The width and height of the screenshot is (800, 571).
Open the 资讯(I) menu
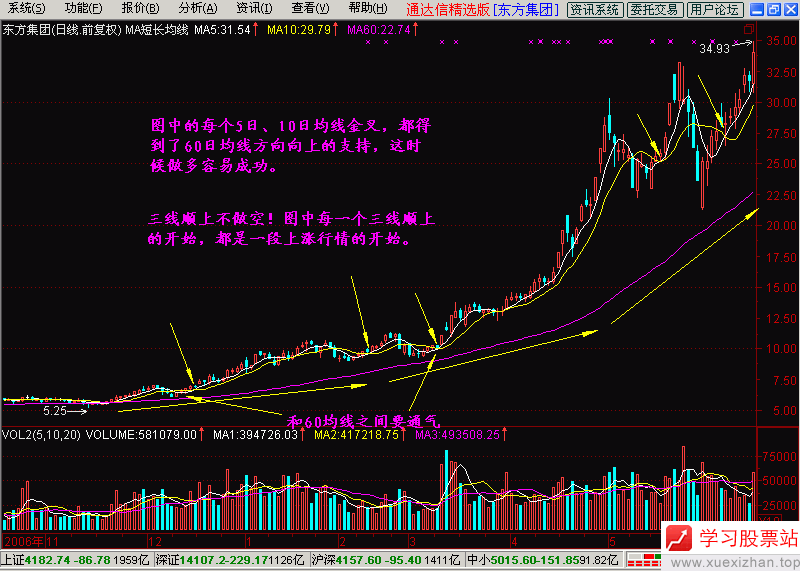click(x=254, y=8)
